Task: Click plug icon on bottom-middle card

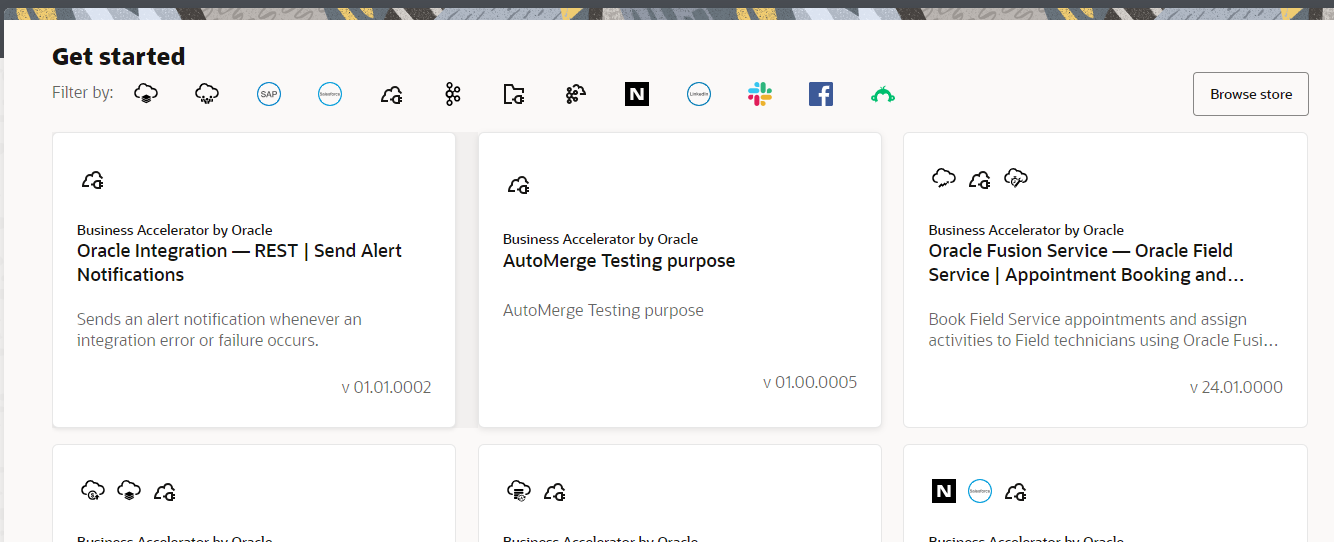Action: pyautogui.click(x=555, y=491)
